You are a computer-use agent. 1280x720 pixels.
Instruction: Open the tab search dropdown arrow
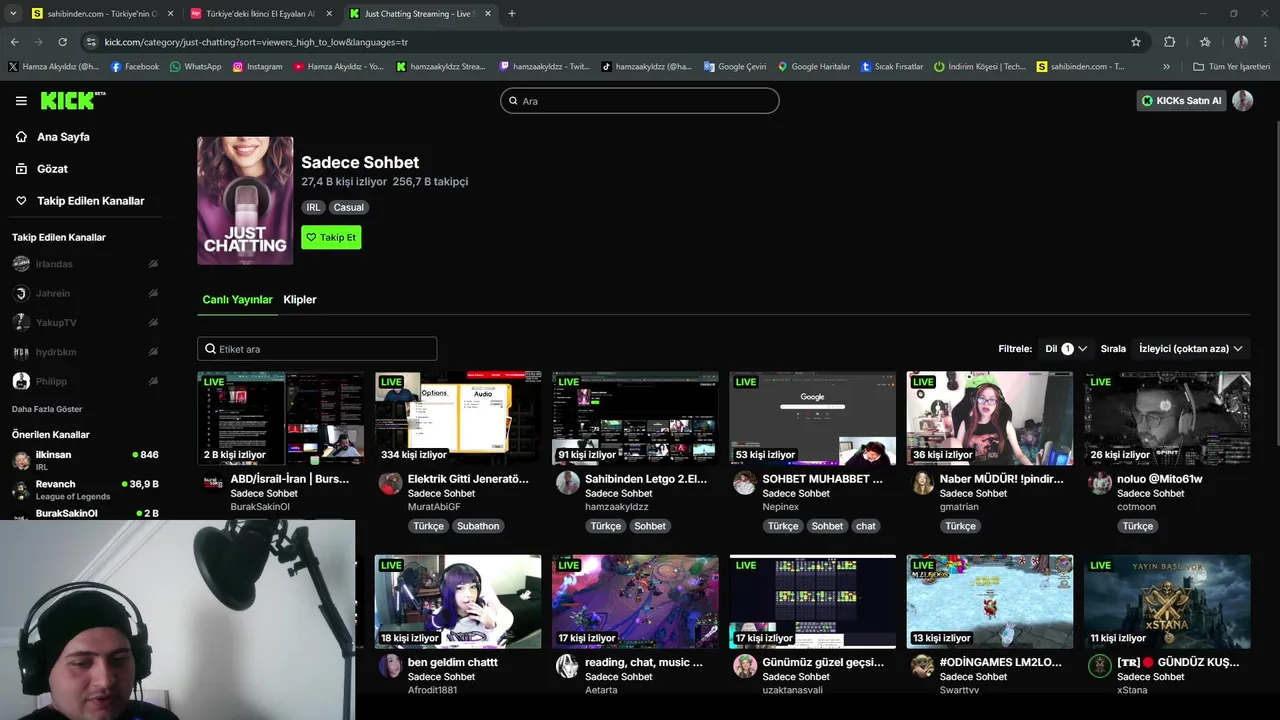pos(13,14)
